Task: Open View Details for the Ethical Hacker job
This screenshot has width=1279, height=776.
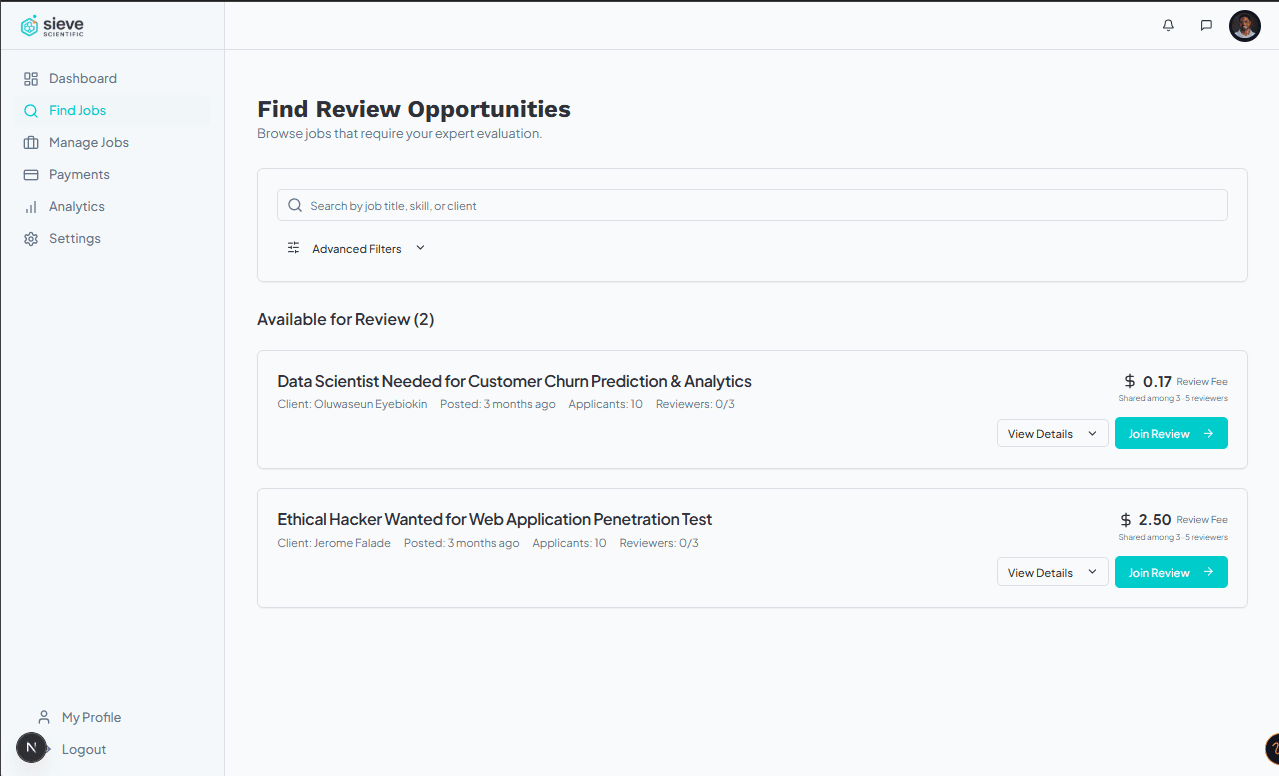Action: 1052,571
